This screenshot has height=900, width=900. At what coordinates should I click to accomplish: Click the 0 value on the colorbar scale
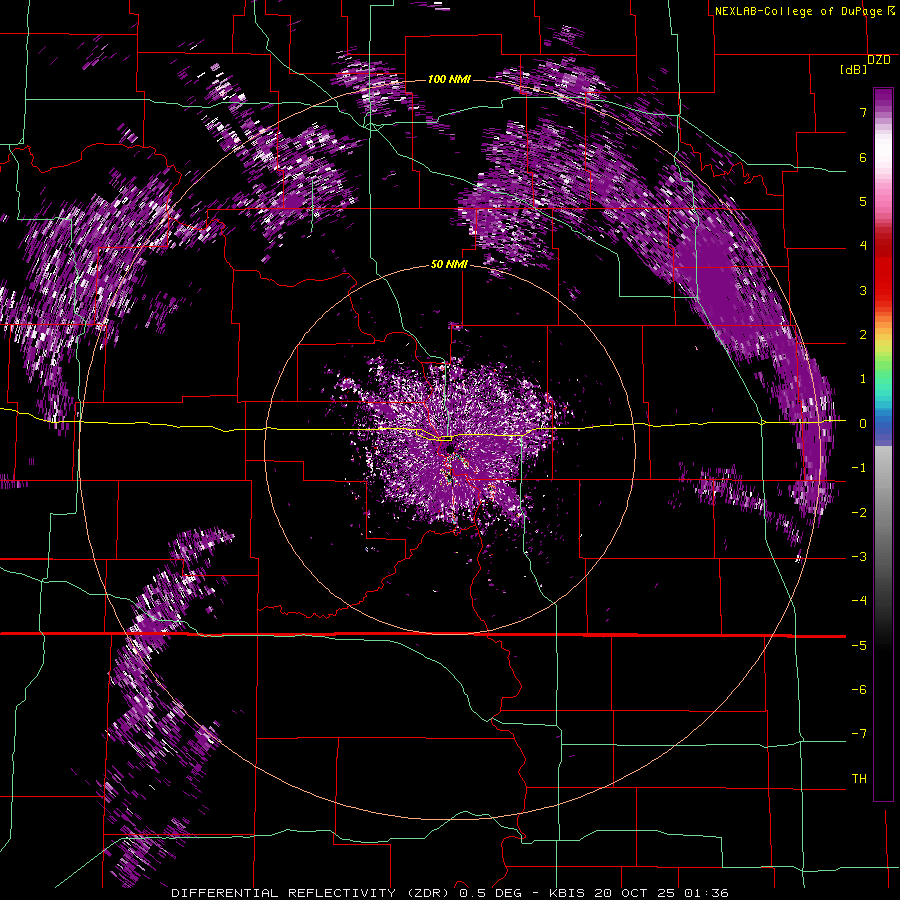[863, 424]
